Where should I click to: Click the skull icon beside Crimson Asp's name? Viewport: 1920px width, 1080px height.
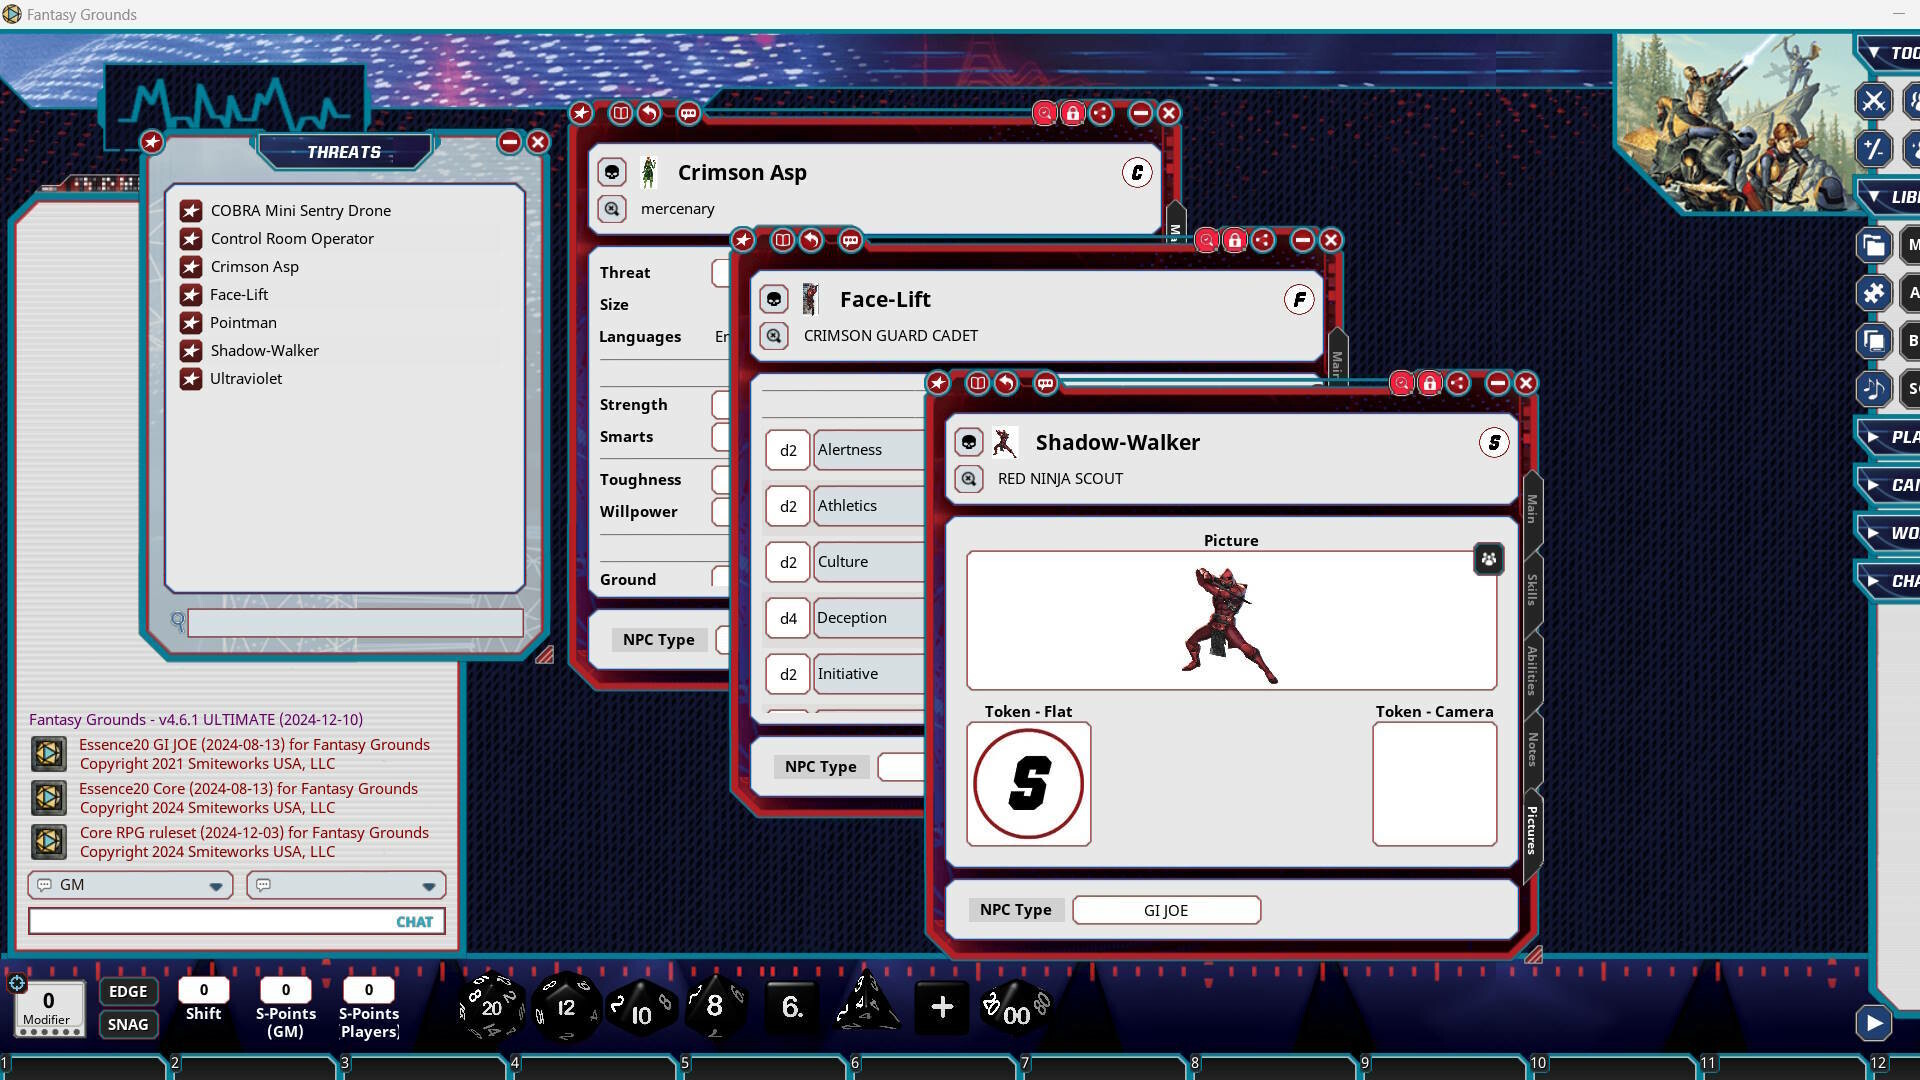coord(611,171)
